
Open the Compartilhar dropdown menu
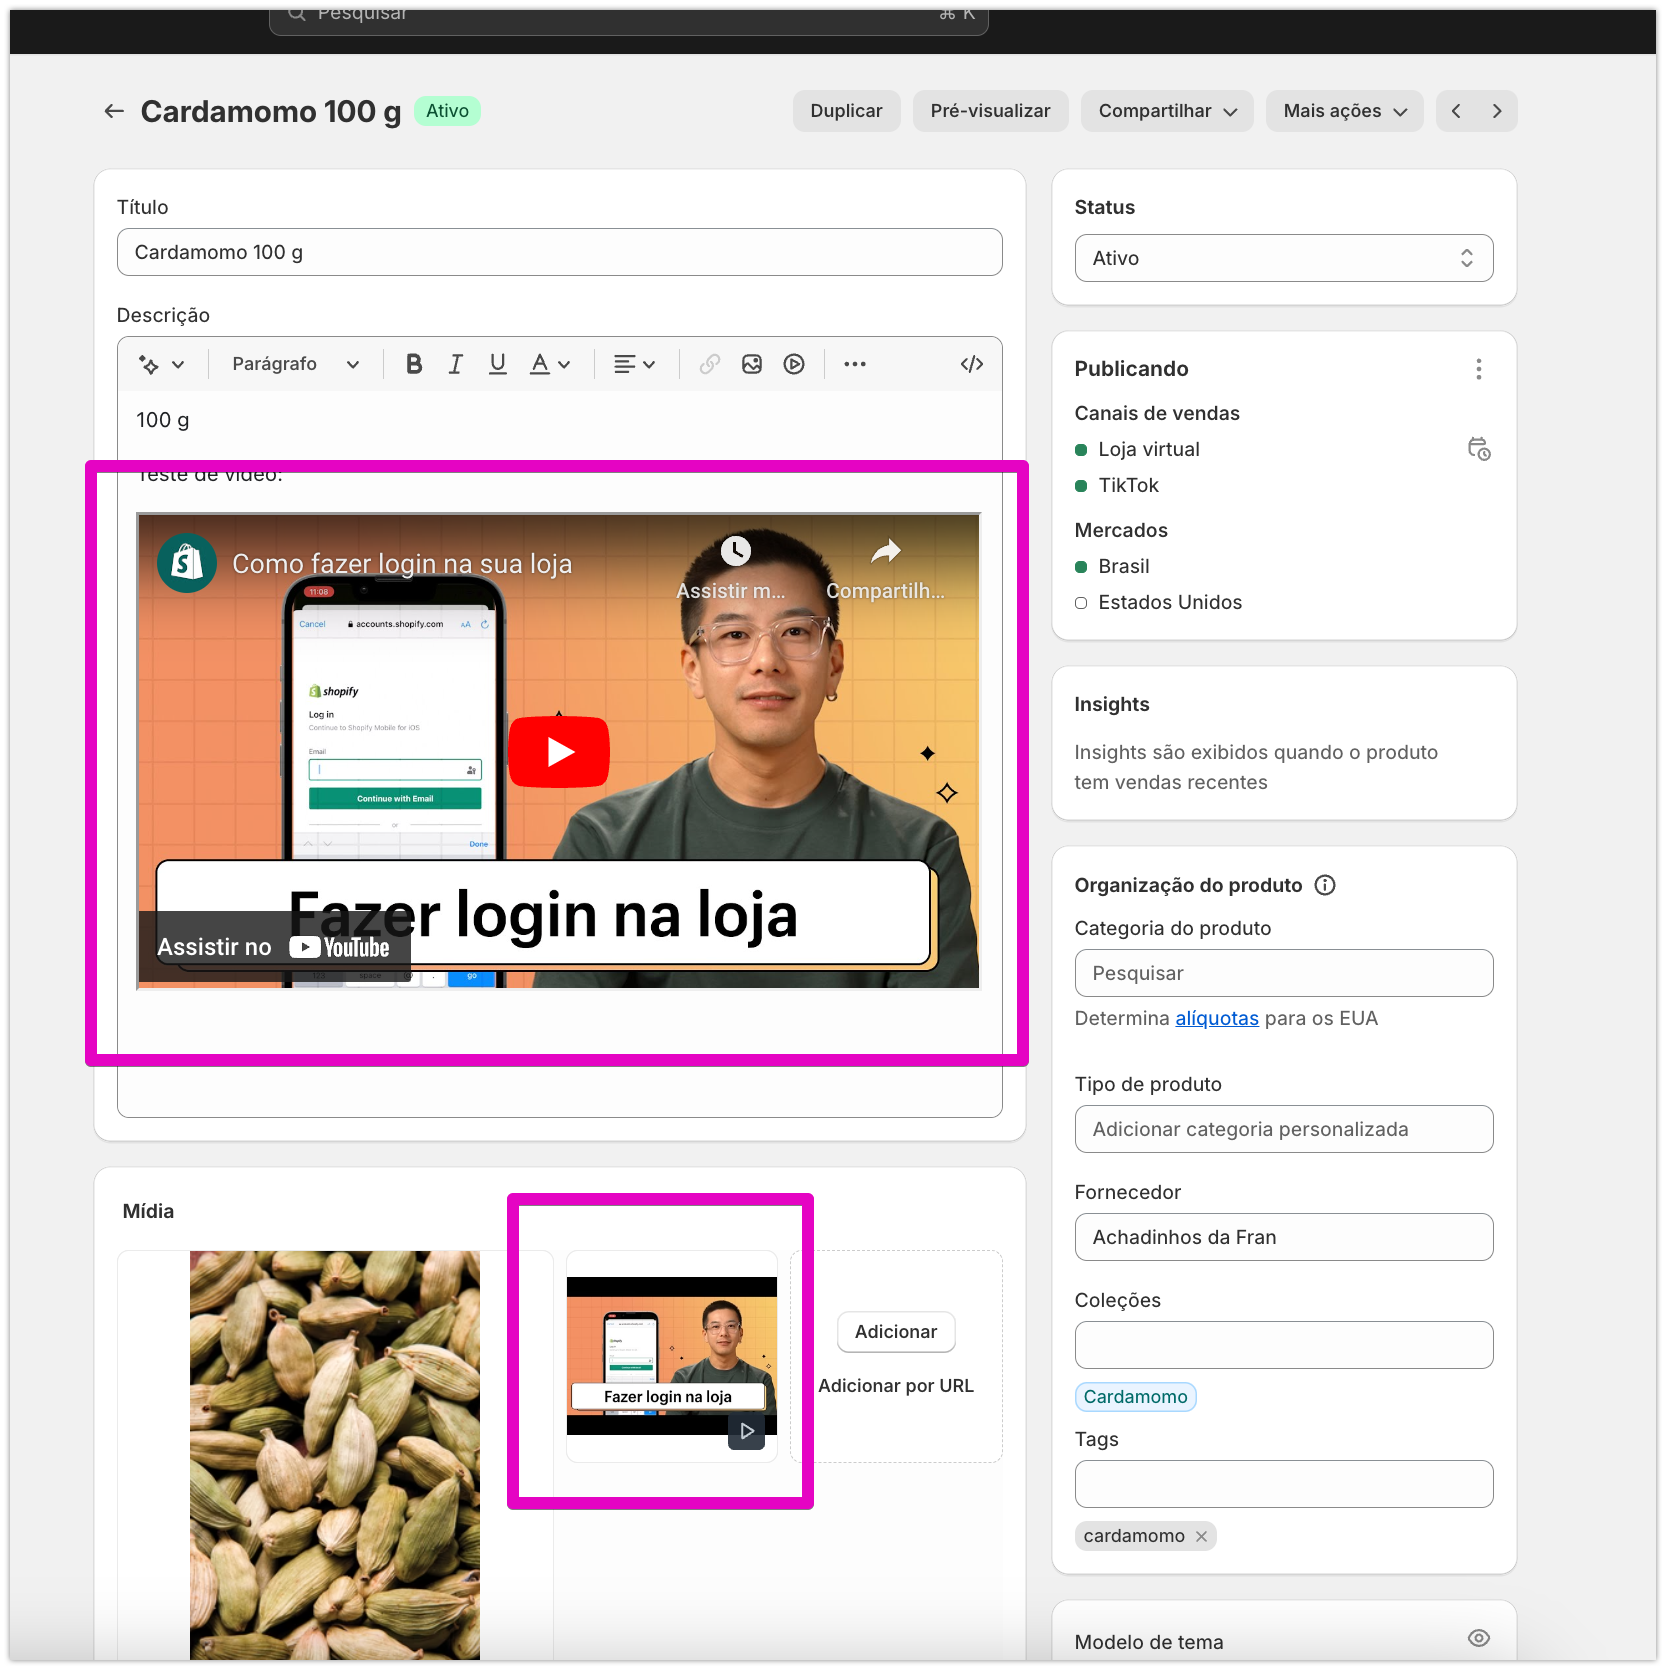pos(1166,111)
